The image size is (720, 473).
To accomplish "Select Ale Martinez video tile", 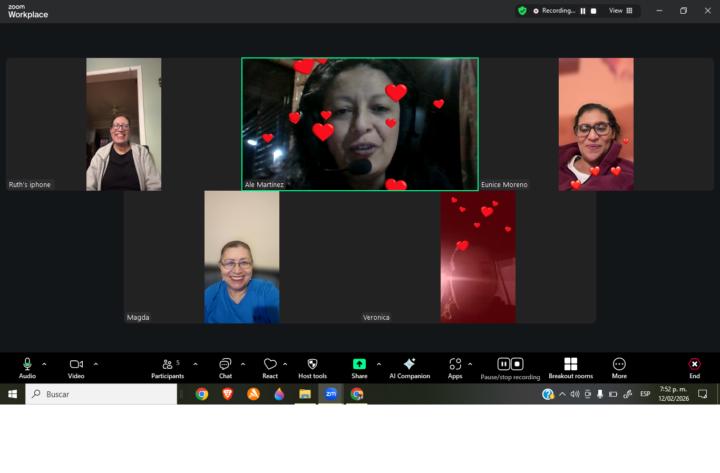I will point(360,124).
